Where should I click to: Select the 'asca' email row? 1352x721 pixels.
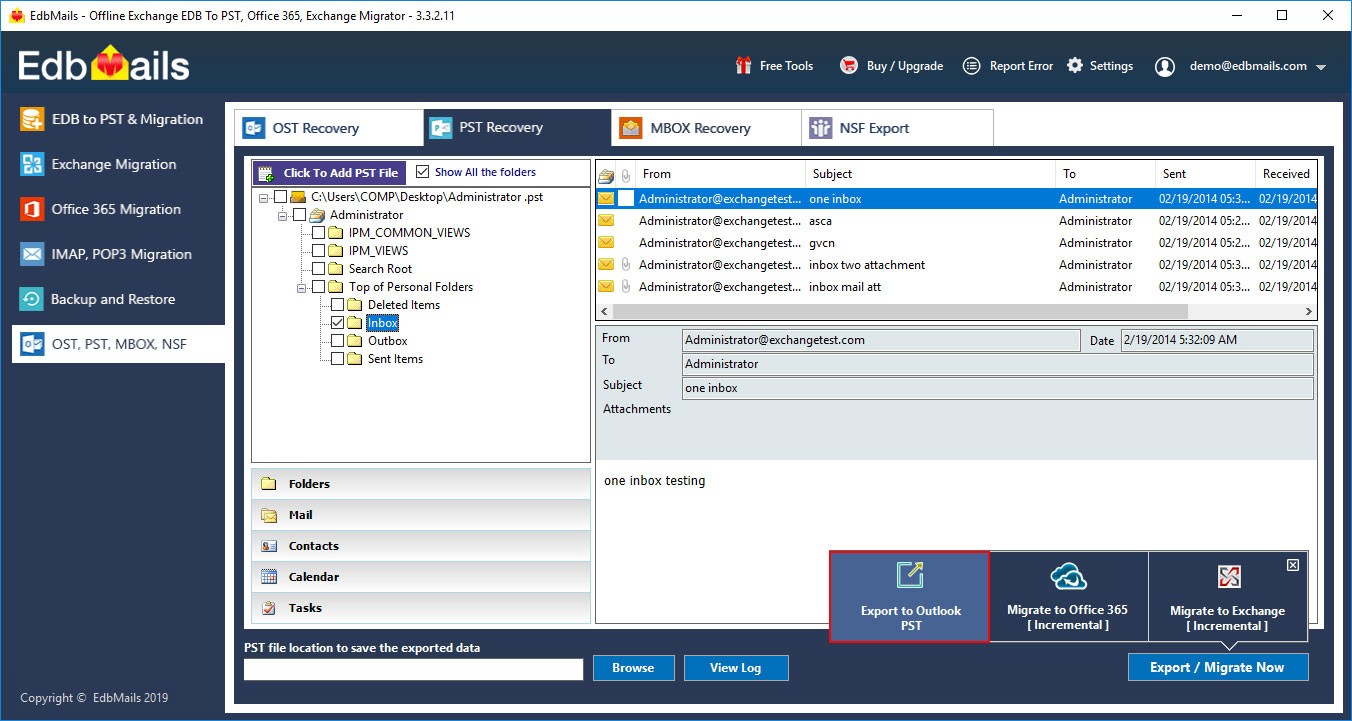click(956, 221)
